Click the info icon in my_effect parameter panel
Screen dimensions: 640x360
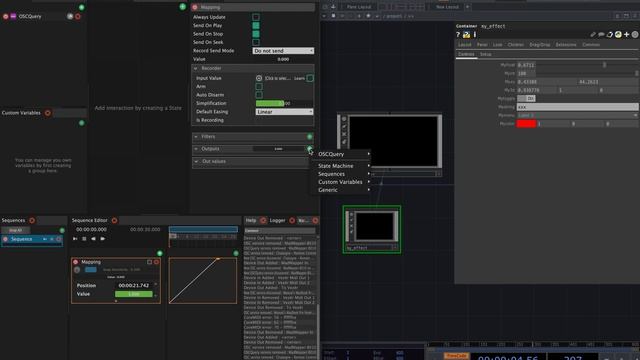(475, 35)
